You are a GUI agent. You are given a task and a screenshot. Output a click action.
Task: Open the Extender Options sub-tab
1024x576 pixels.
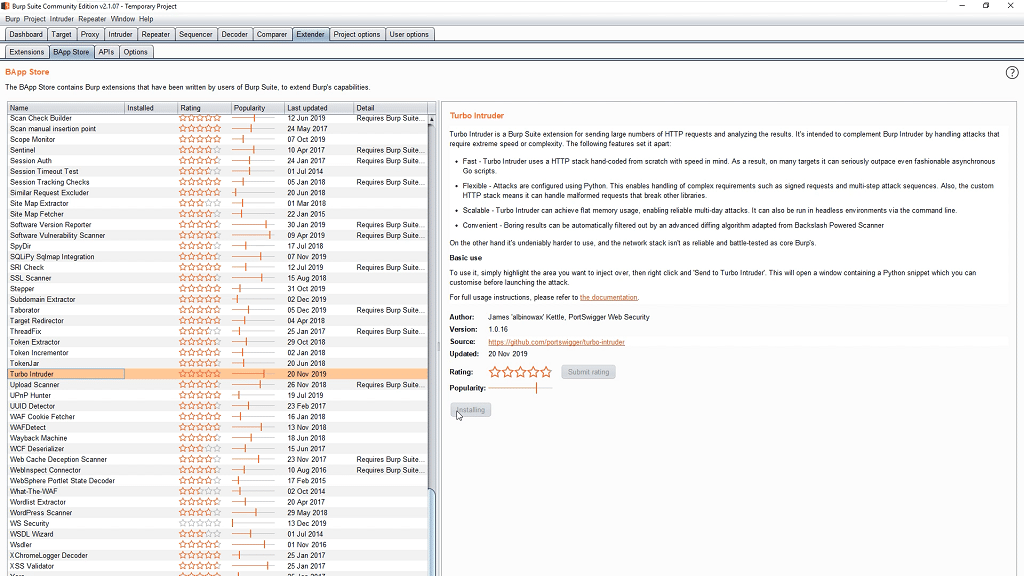(x=136, y=52)
